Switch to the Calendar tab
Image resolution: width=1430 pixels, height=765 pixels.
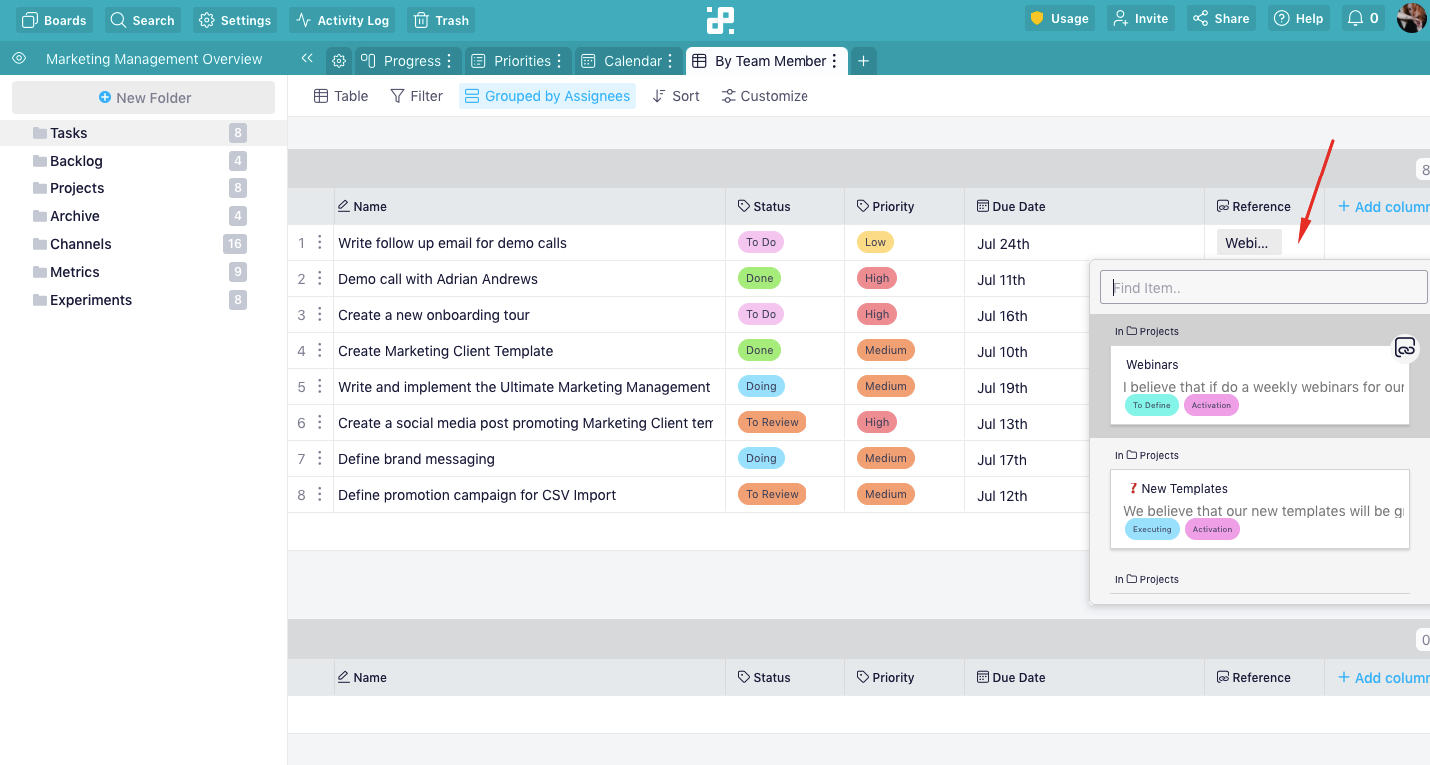tap(622, 61)
